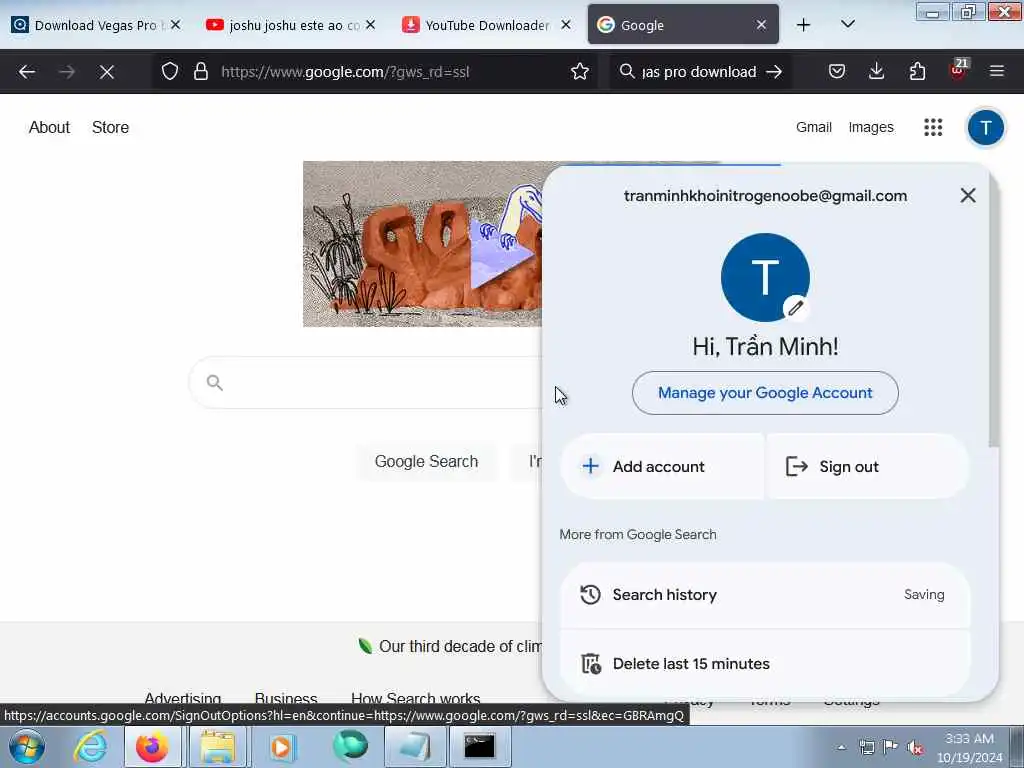The width and height of the screenshot is (1024, 768).
Task: Click the Business footer link
Action: pyautogui.click(x=286, y=698)
